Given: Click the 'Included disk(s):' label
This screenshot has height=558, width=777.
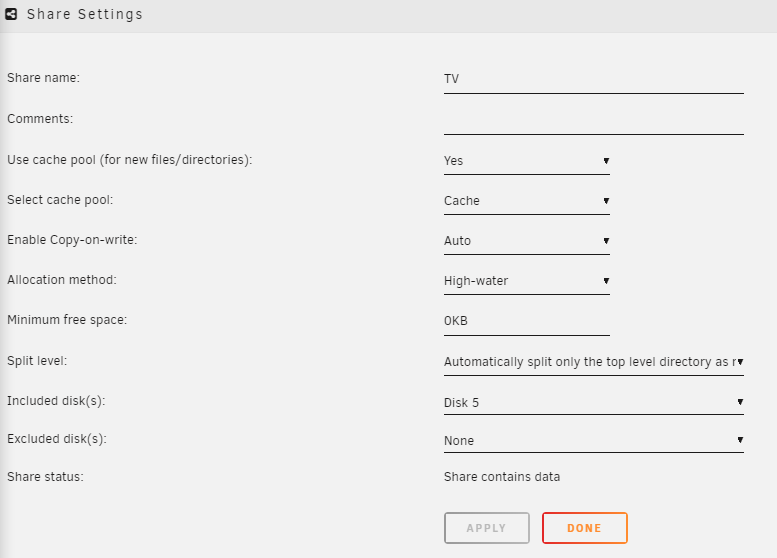Looking at the screenshot, I should tap(56, 401).
